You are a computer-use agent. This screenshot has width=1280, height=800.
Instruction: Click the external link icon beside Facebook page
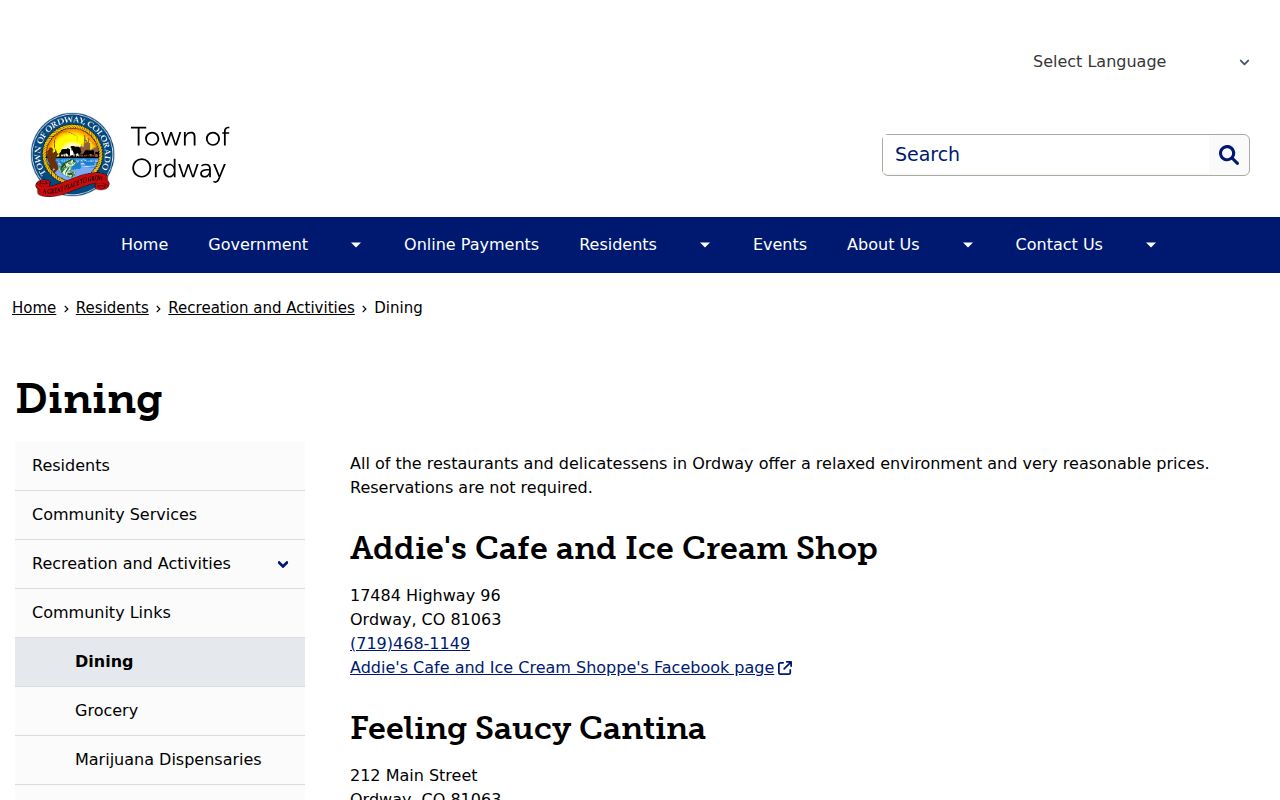[x=785, y=668]
